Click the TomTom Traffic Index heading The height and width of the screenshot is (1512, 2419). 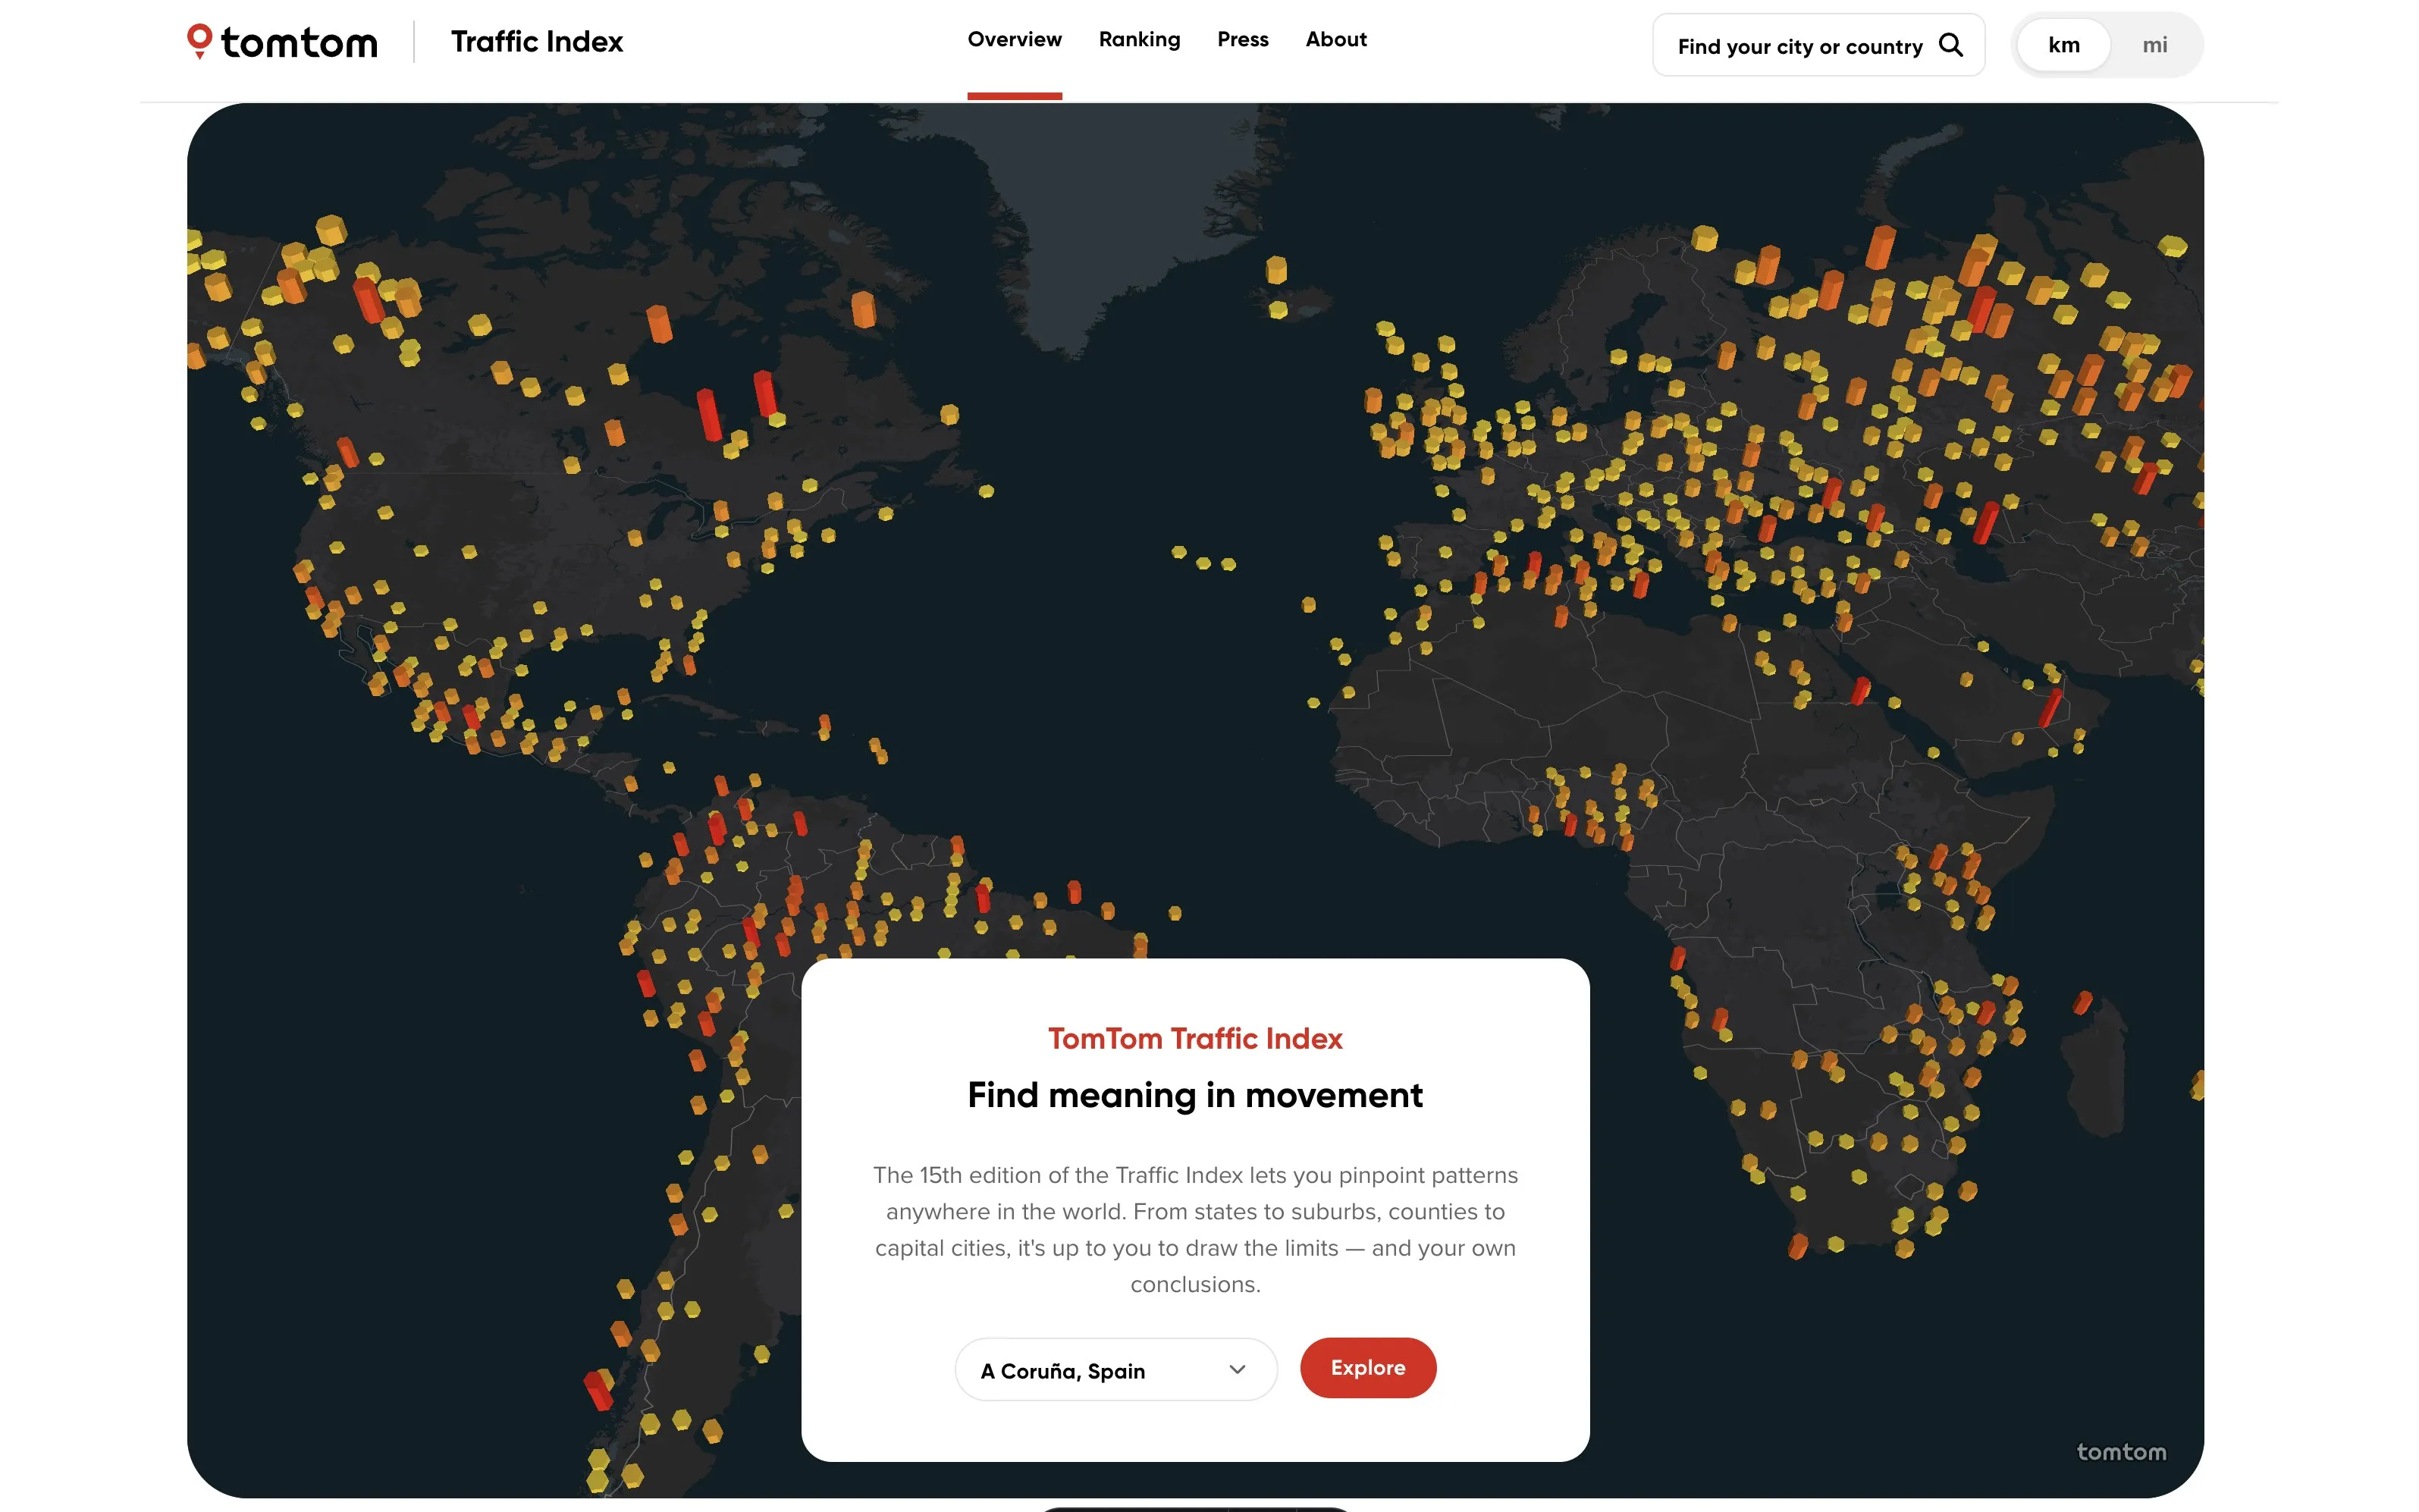click(x=1194, y=1038)
